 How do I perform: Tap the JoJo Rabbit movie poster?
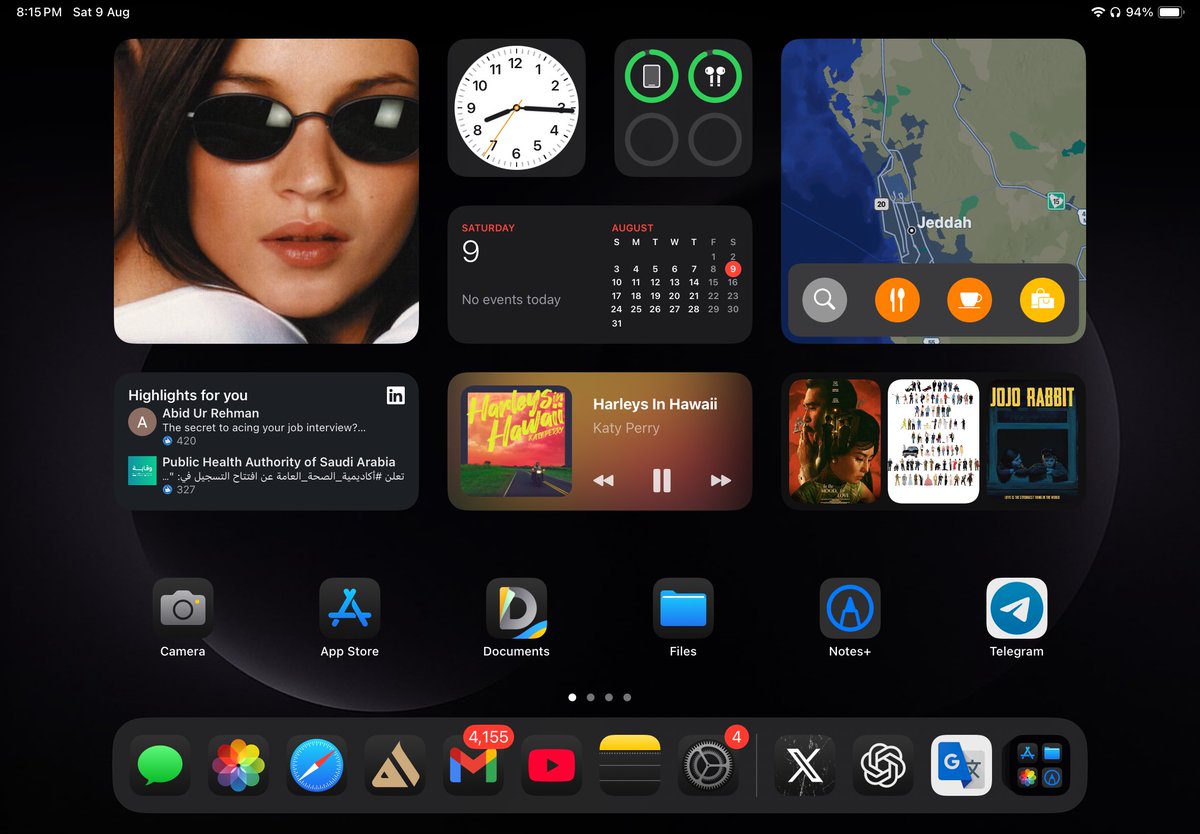click(1033, 440)
